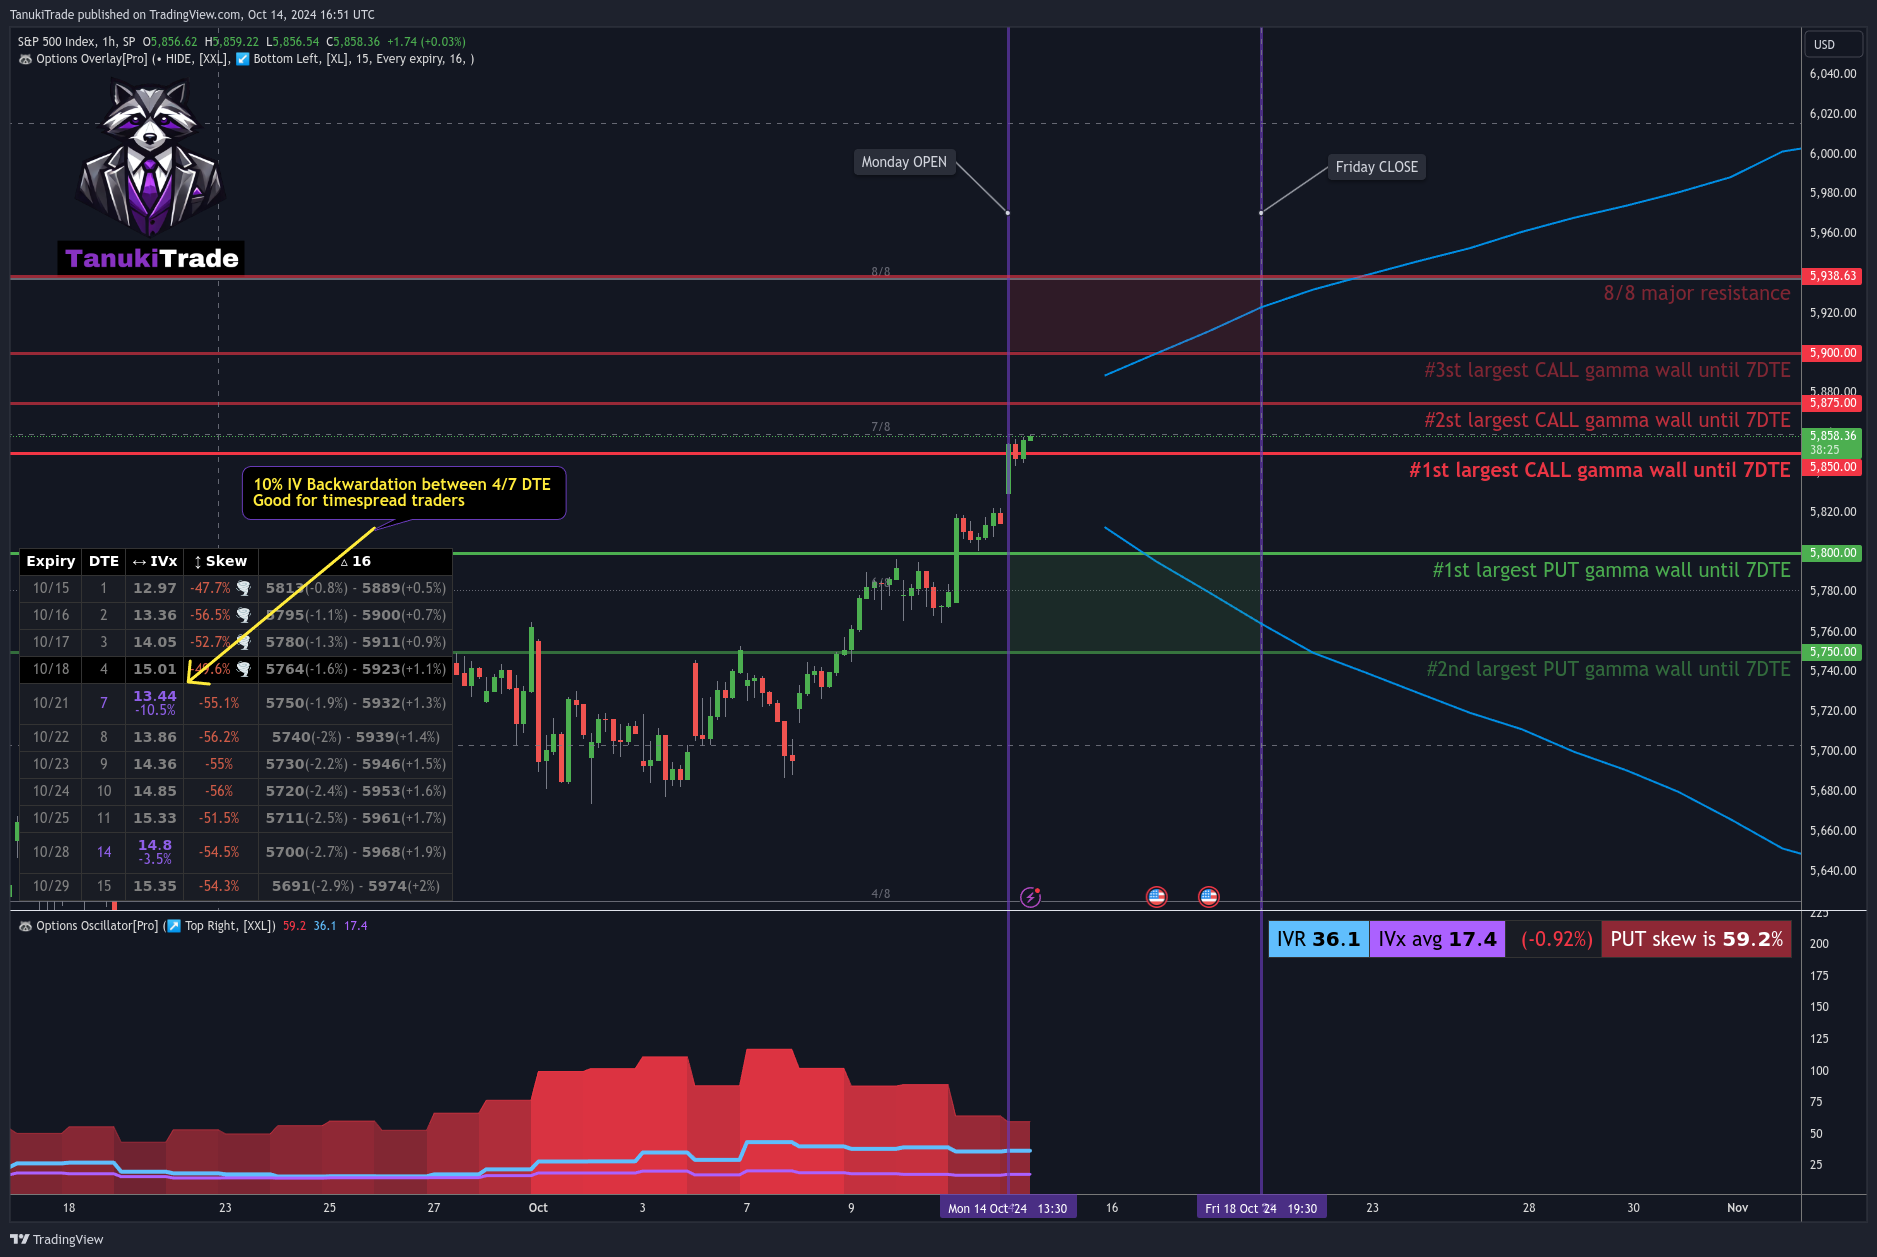This screenshot has height=1257, width=1877.
Task: Click the IVR 36.1 badge
Action: tap(1318, 939)
